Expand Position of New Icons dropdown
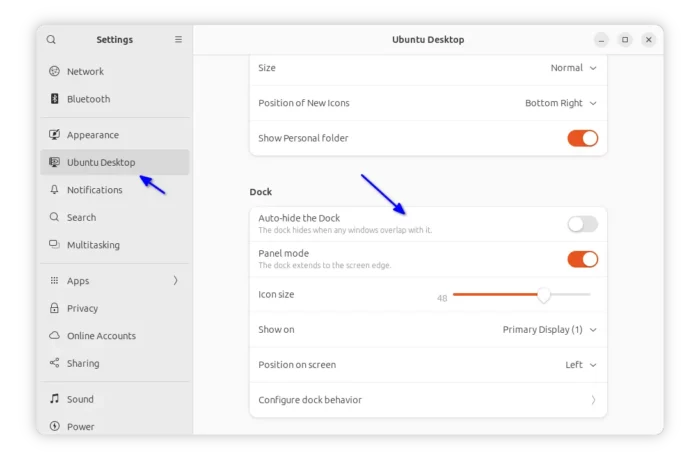The image size is (700, 464). 561,103
